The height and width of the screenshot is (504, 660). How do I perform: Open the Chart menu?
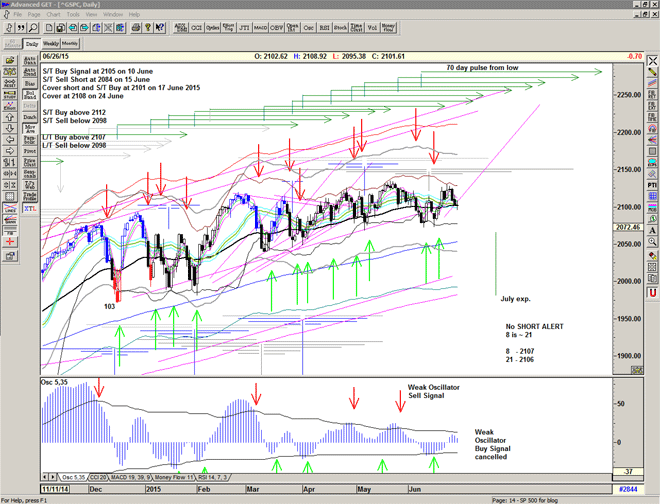(x=60, y=15)
